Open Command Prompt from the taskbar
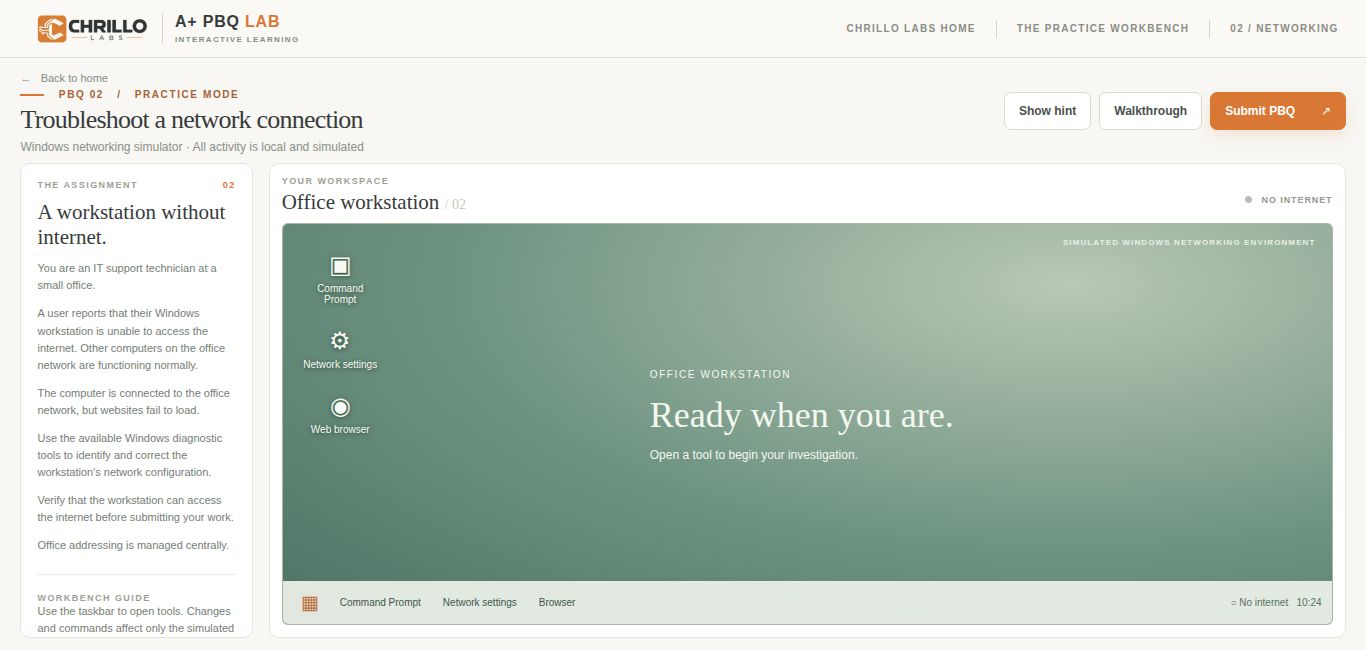The image size is (1366, 650). click(380, 603)
